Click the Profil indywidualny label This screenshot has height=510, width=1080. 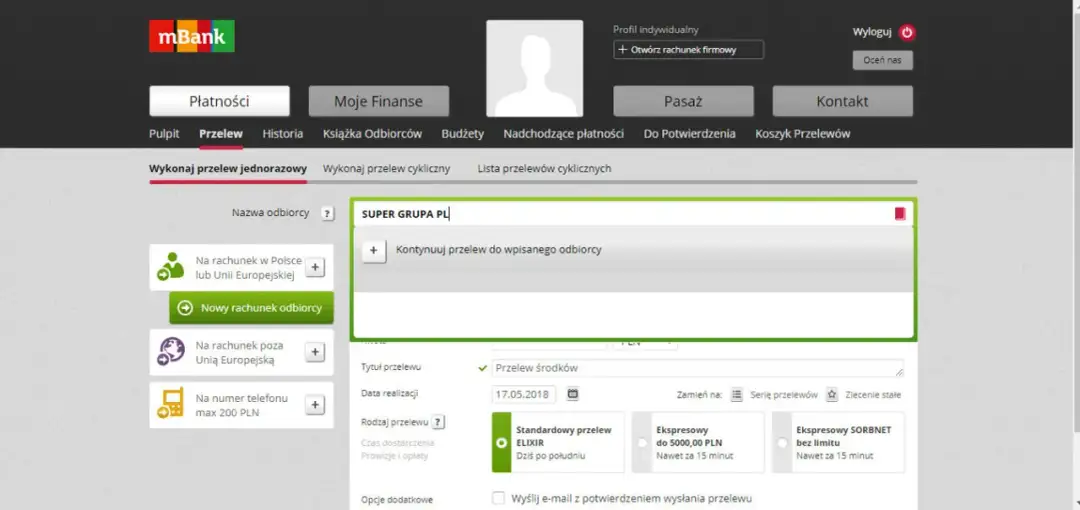(x=656, y=30)
